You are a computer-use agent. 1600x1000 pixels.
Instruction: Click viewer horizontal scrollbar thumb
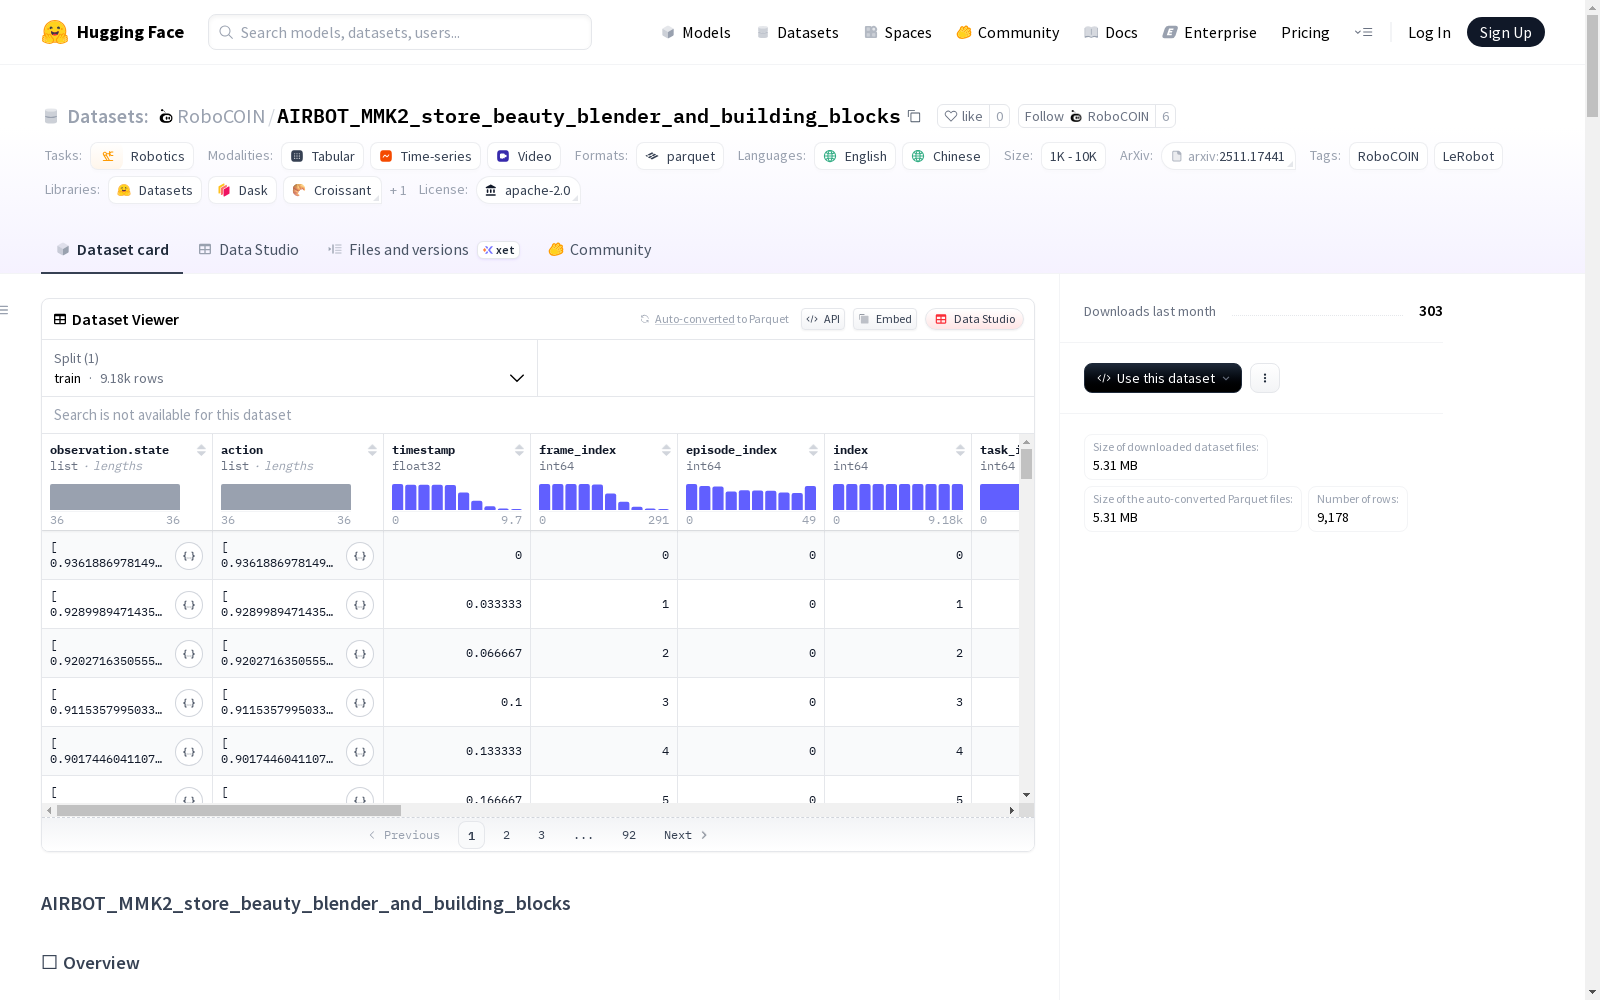(x=229, y=810)
